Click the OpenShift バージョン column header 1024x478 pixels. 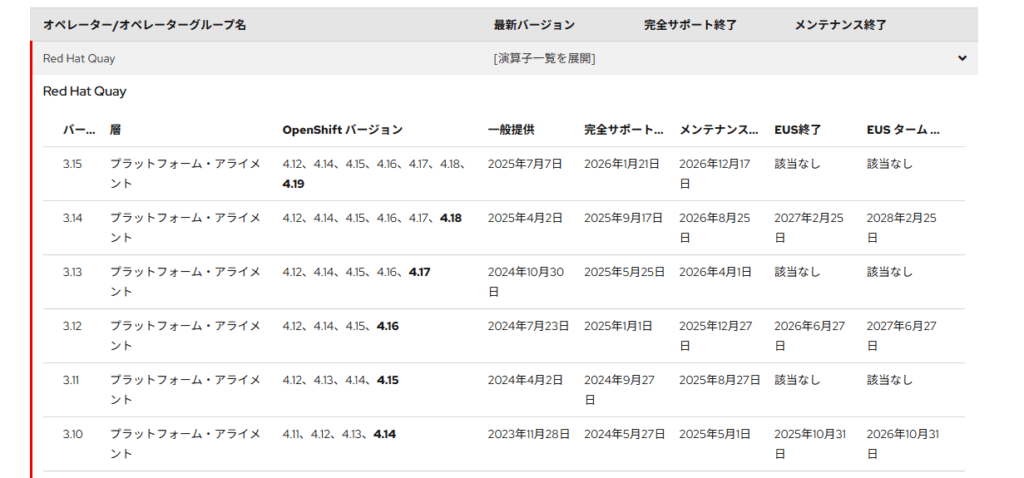(x=342, y=130)
